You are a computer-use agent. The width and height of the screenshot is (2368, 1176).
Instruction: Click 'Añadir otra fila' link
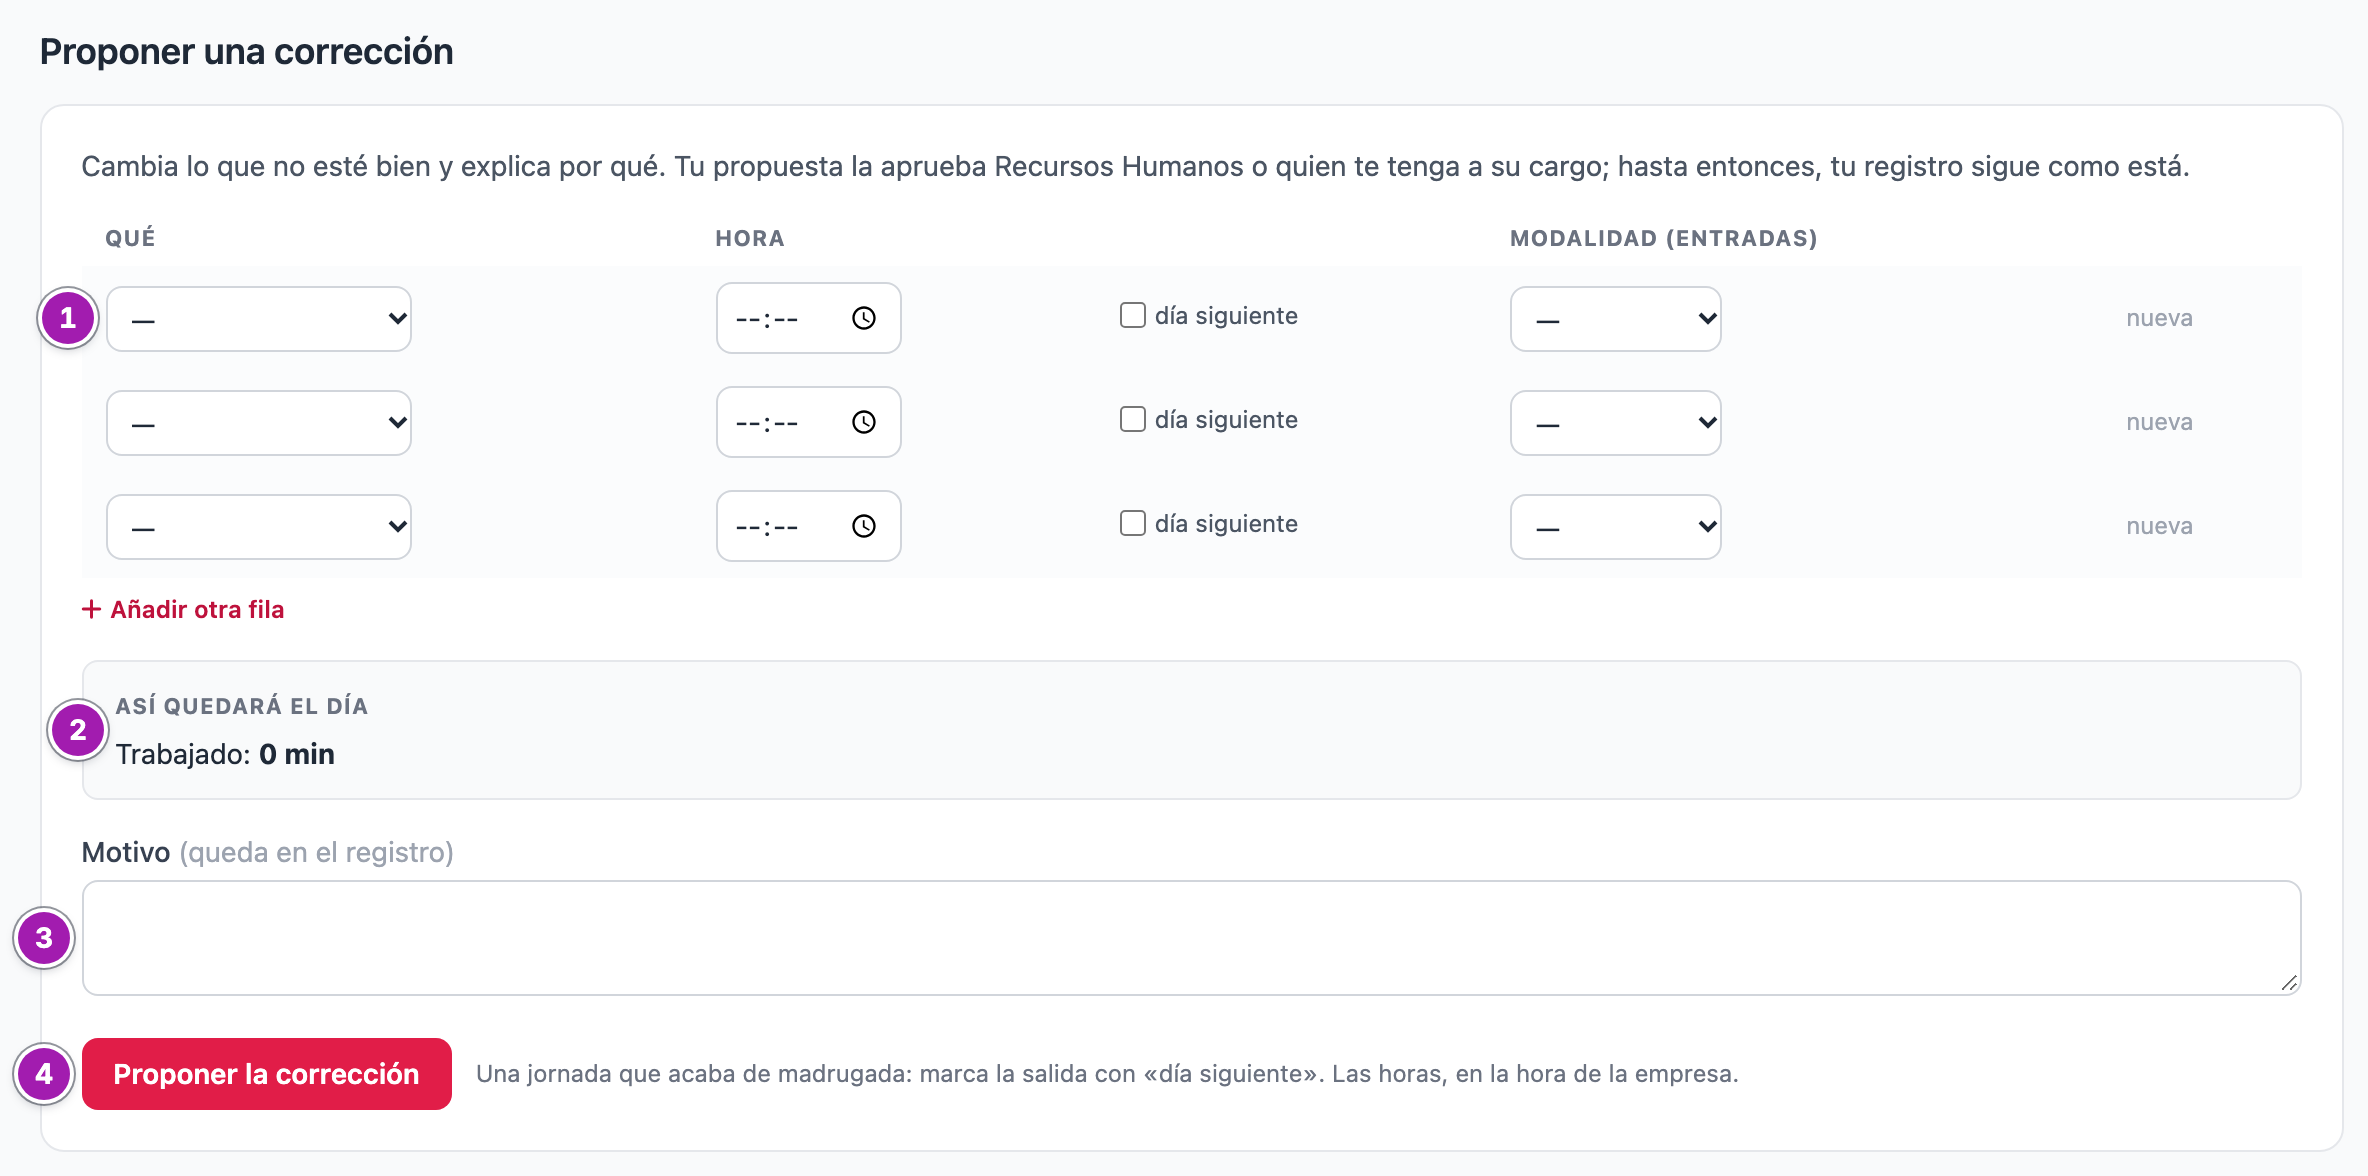point(183,609)
